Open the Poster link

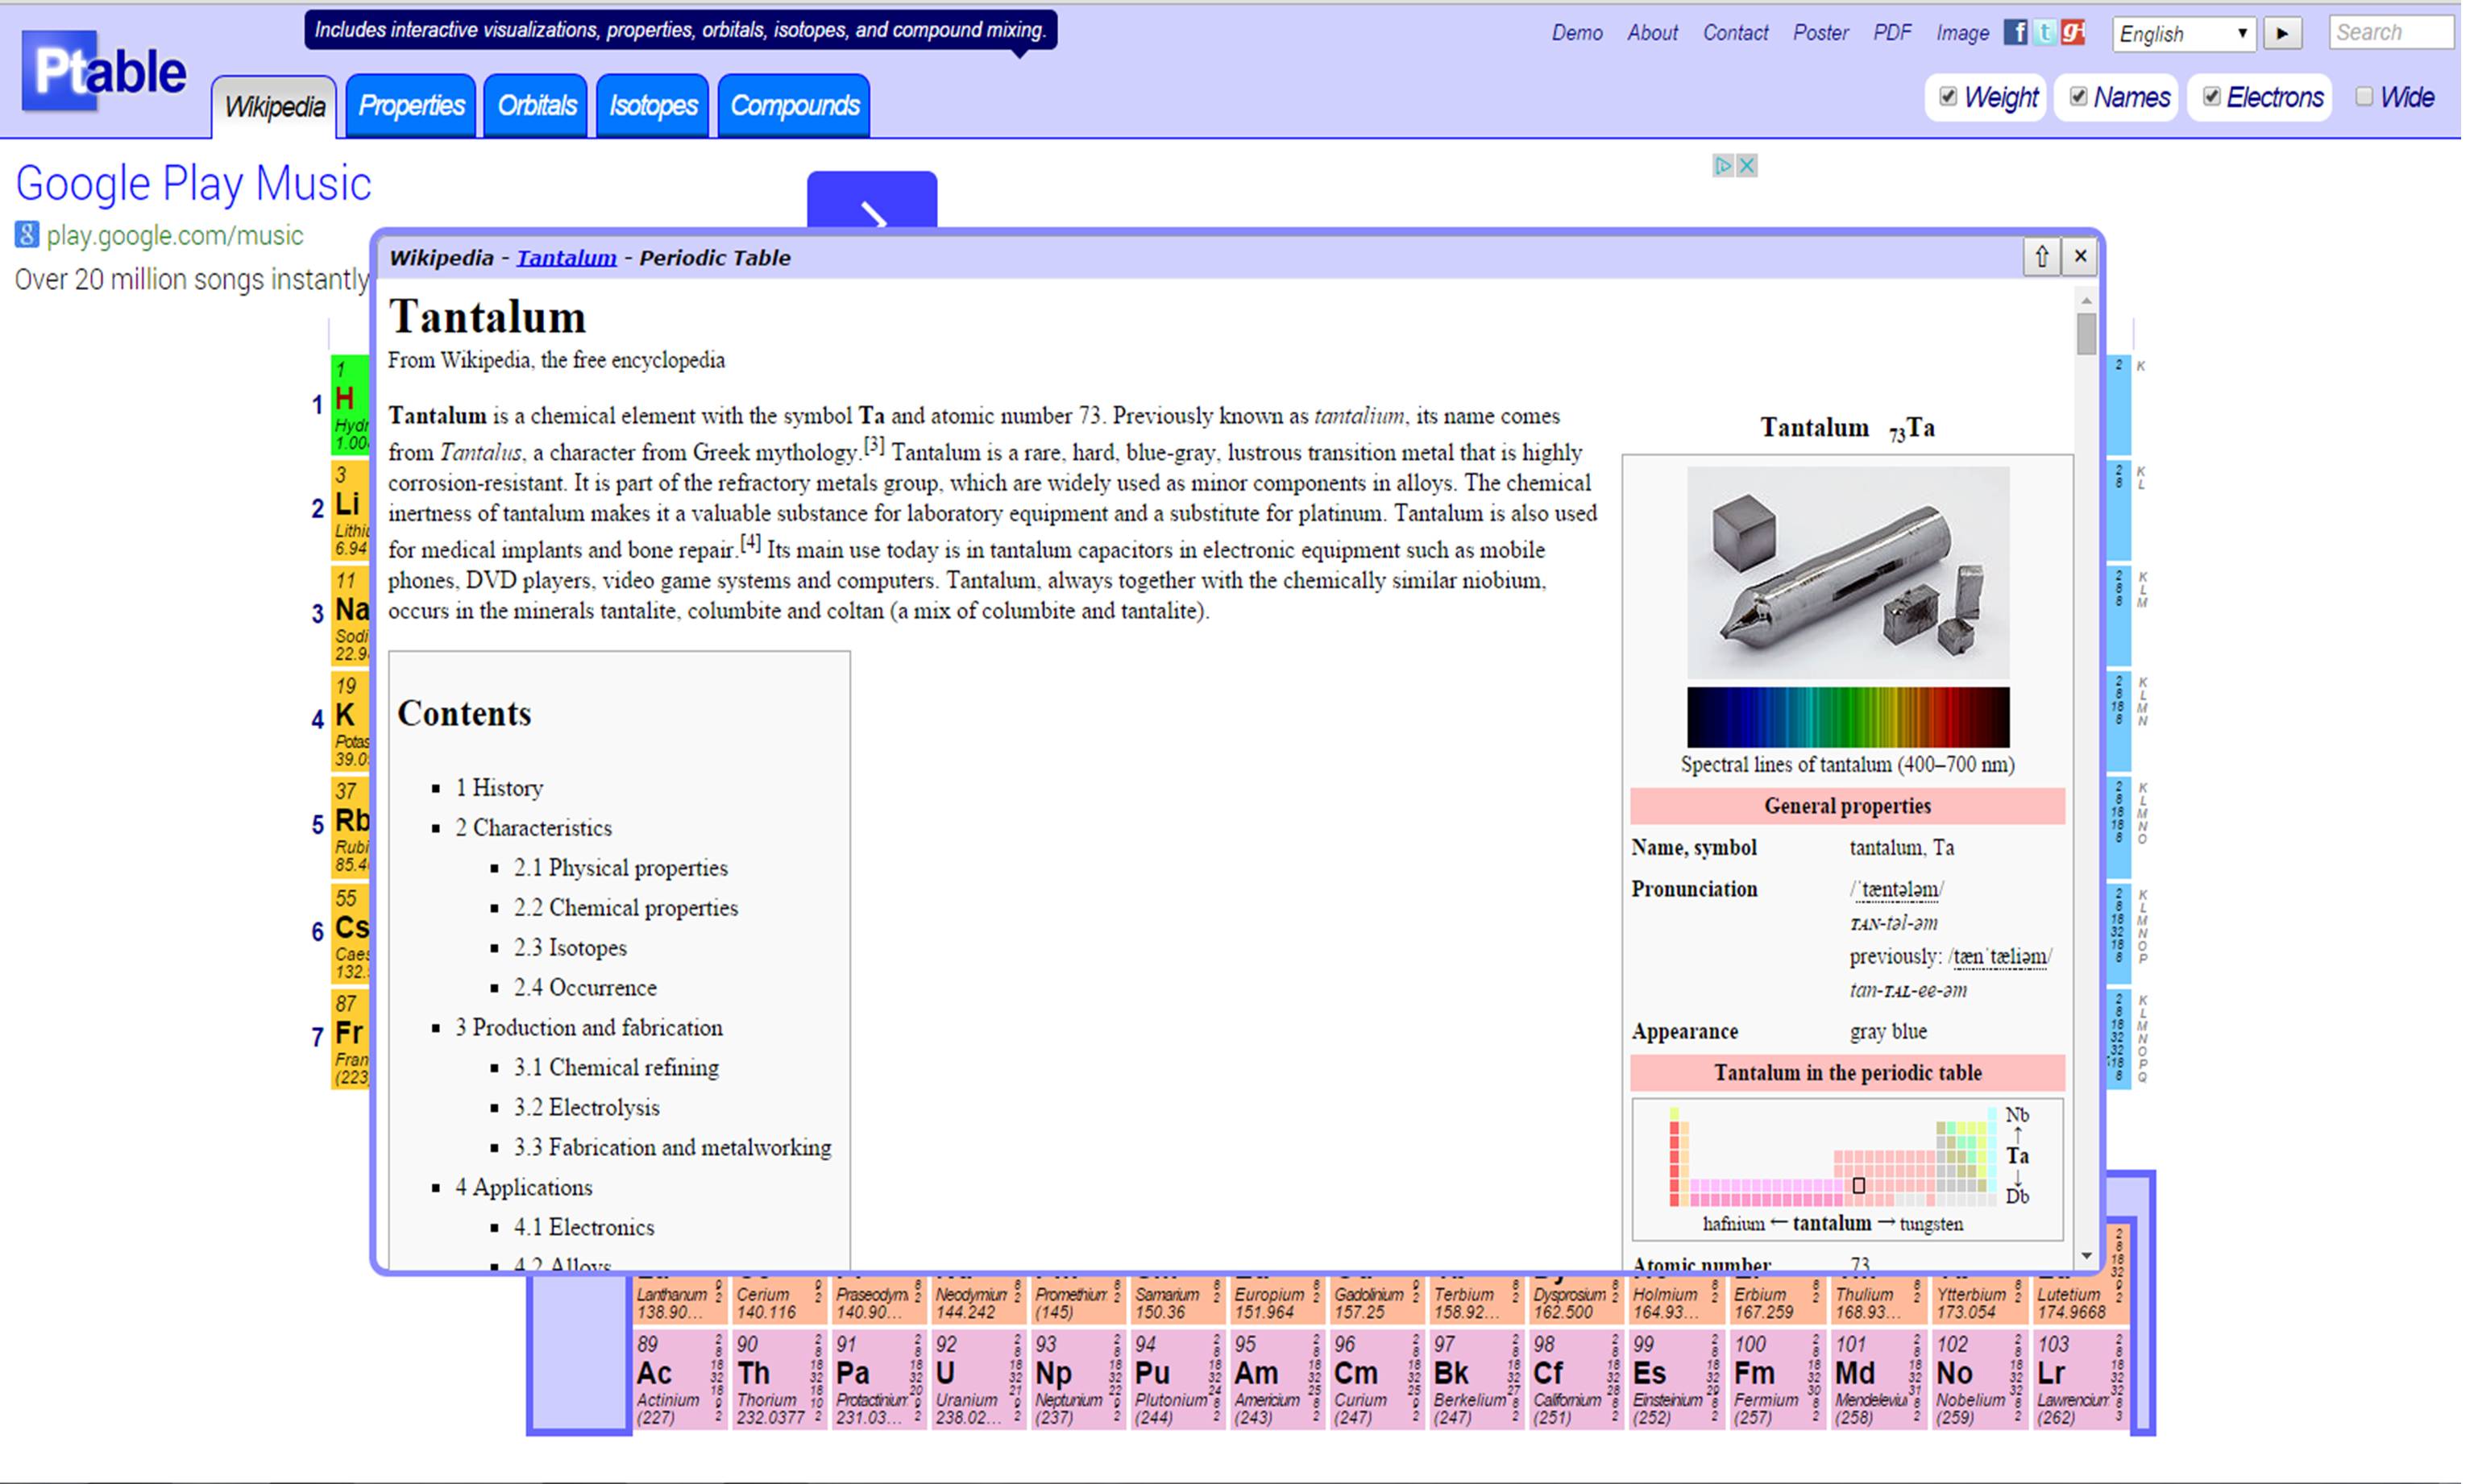pos(1820,33)
